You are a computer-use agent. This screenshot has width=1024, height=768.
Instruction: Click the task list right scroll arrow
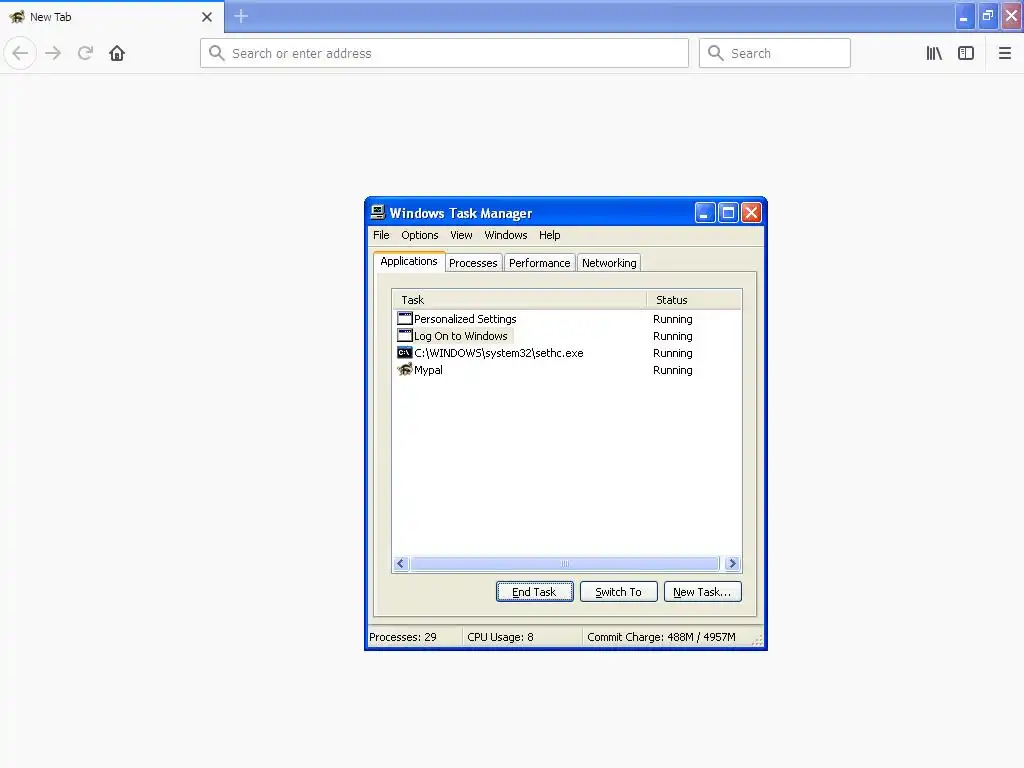click(x=732, y=564)
